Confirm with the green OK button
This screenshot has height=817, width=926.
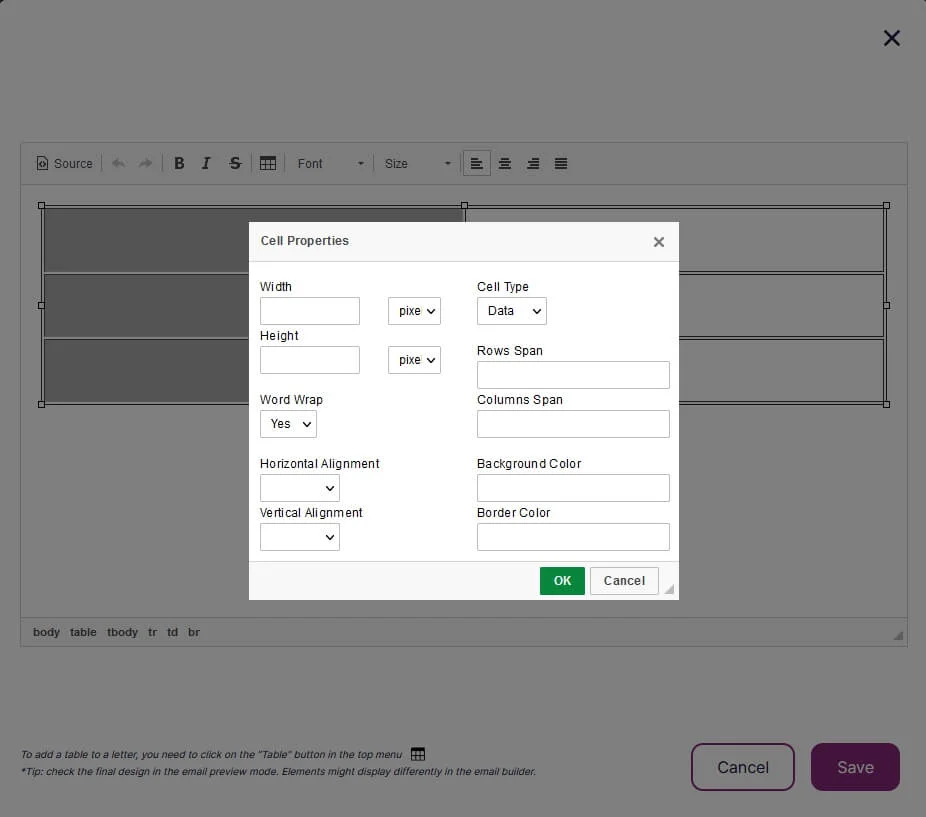click(x=562, y=581)
